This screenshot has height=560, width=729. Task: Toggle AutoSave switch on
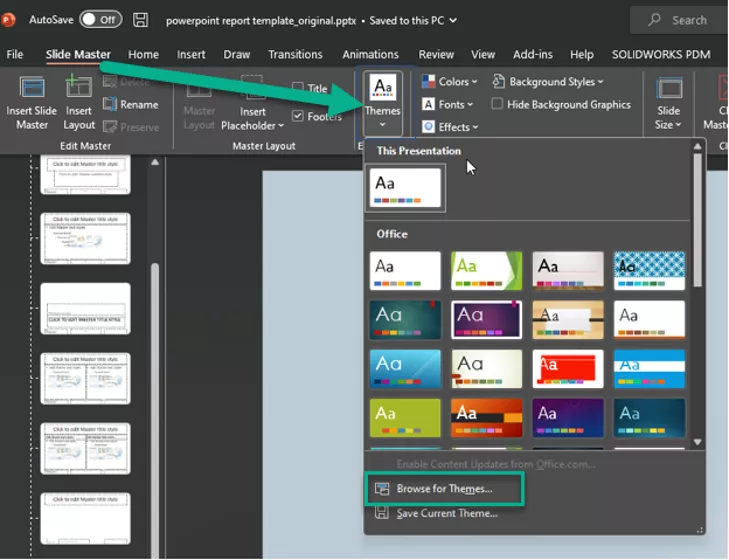[x=100, y=20]
